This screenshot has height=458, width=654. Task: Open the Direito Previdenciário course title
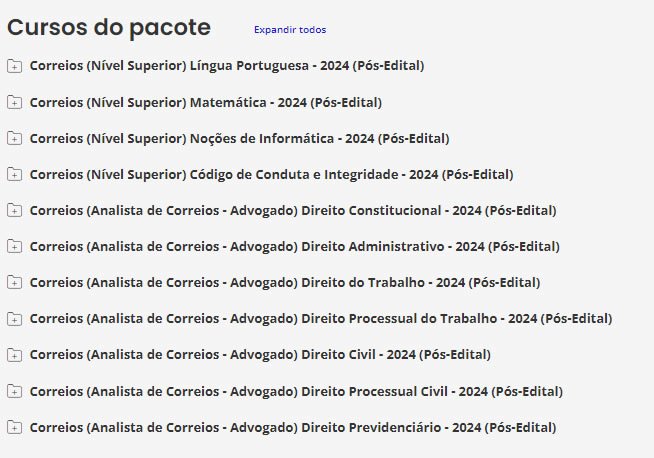[293, 427]
